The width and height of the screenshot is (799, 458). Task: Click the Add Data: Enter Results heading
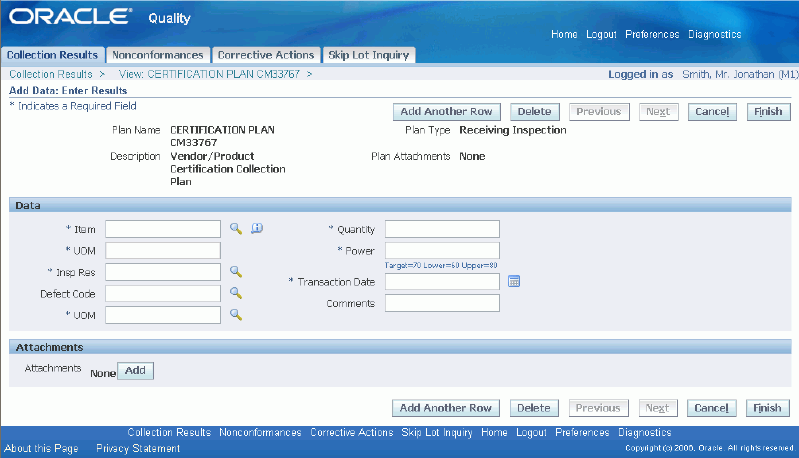pyautogui.click(x=68, y=91)
